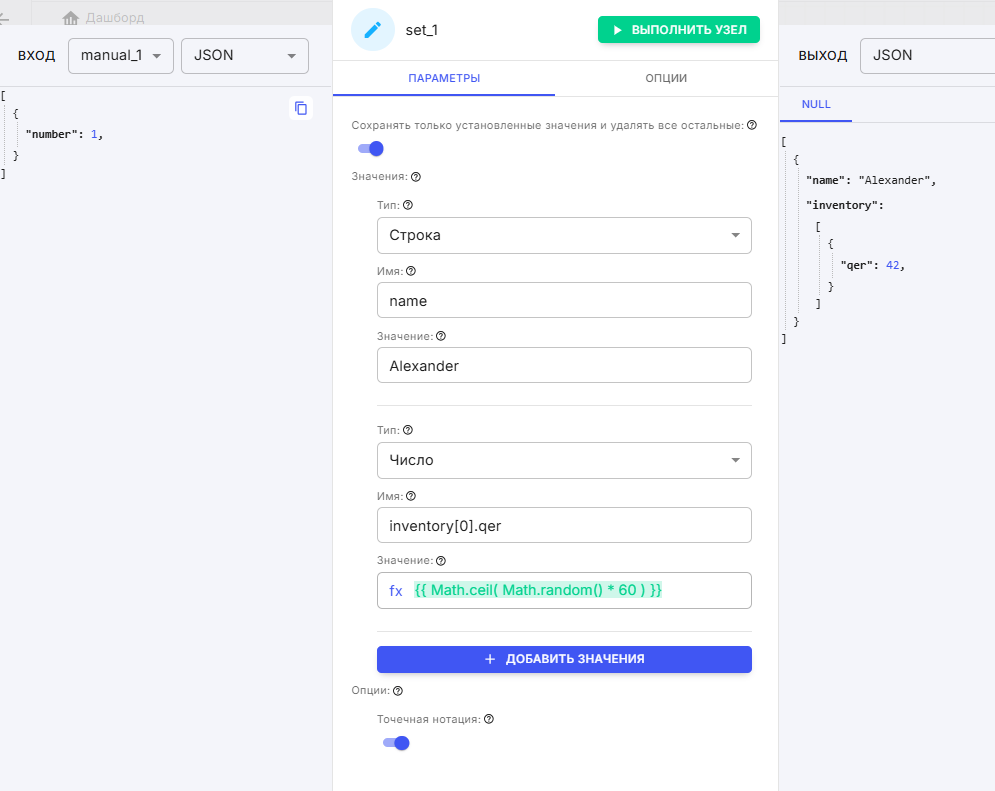Disable the Точечная нотация switch
This screenshot has width=995, height=791.
point(397,743)
